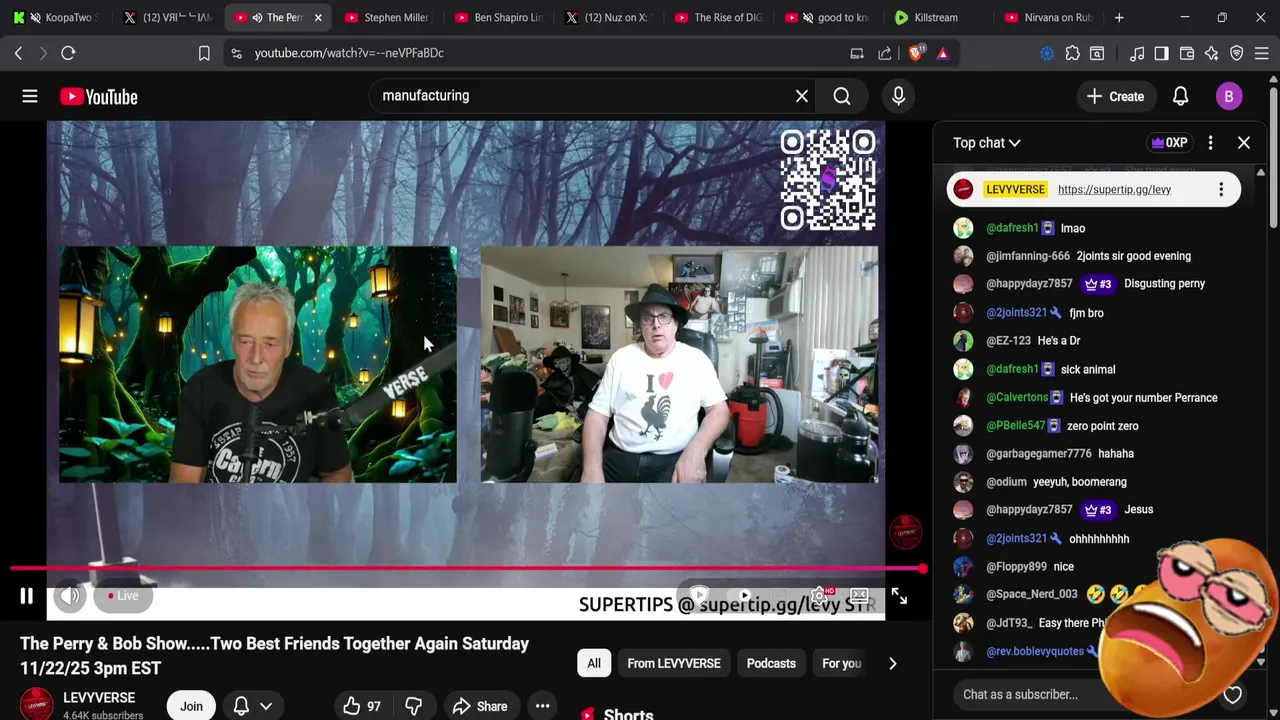Share the page from the address bar
This screenshot has height=720, width=1280.
pos(885,53)
